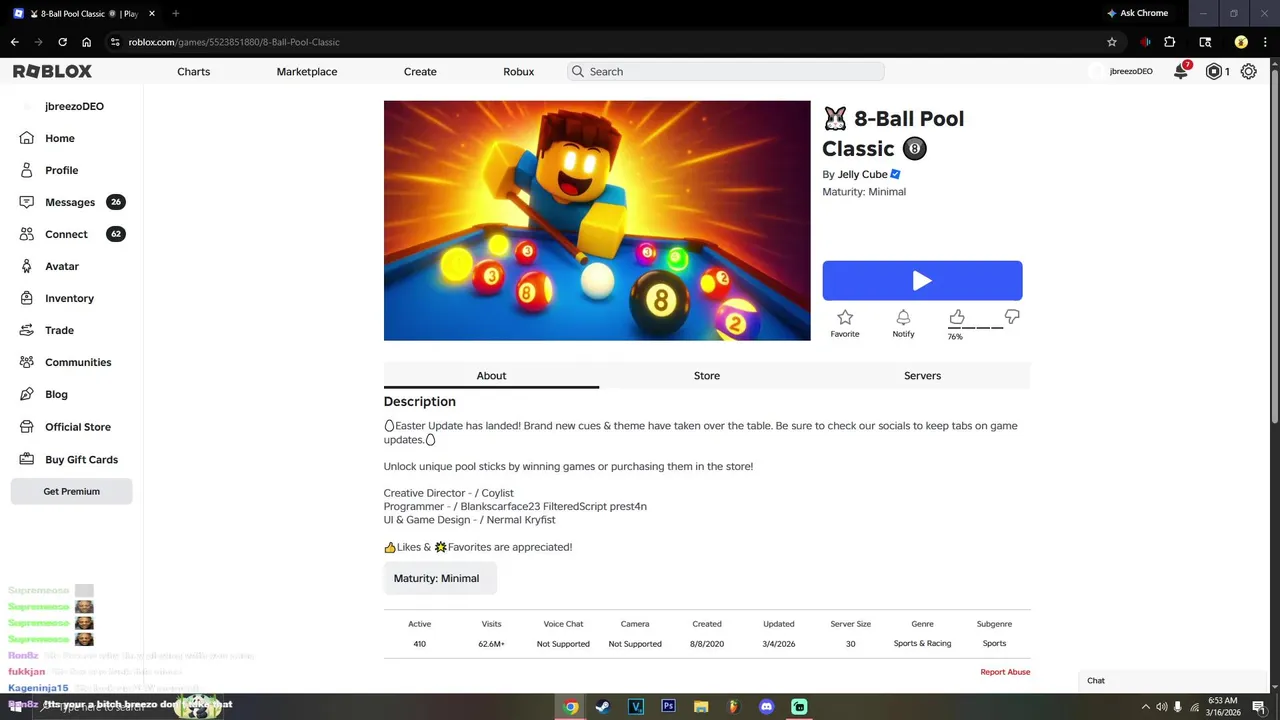Click the Get Premium button
The height and width of the screenshot is (720, 1280).
[71, 491]
